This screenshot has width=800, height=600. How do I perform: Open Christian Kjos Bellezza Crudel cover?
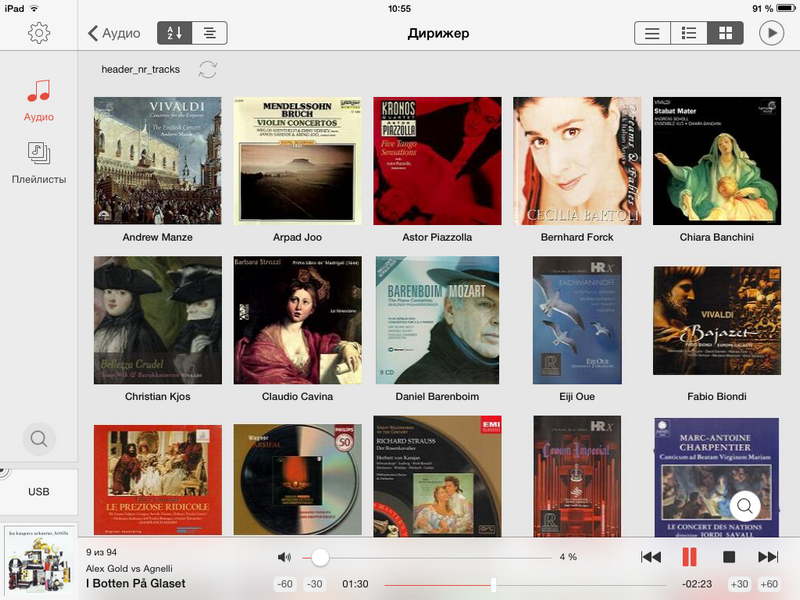[x=158, y=320]
